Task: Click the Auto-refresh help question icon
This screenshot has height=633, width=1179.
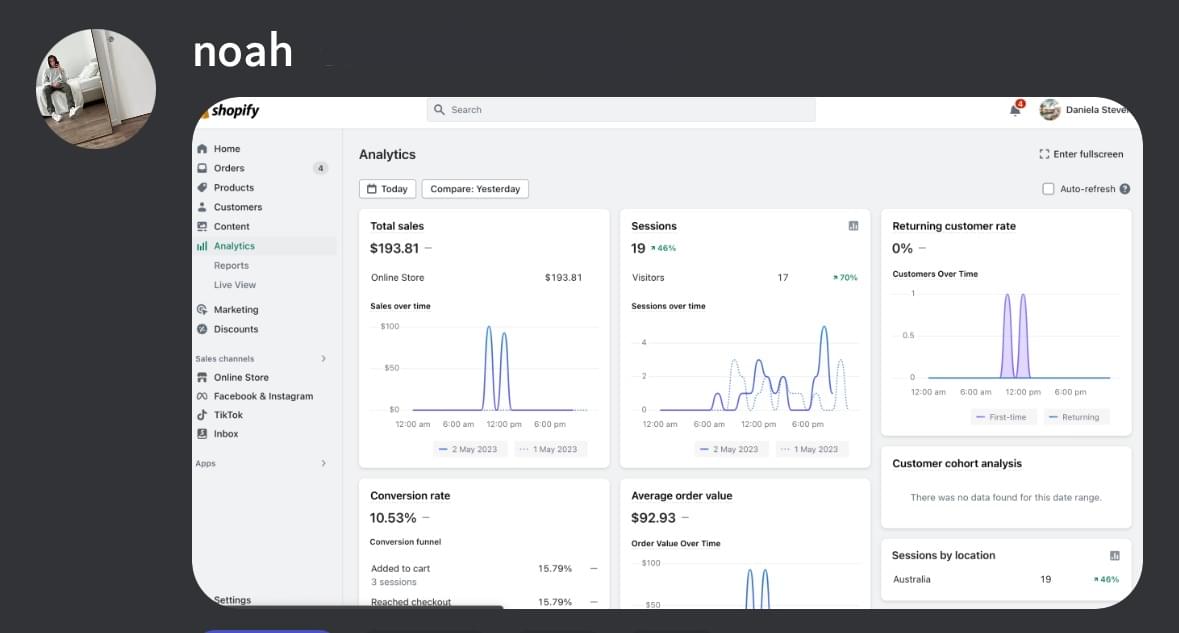Action: tap(1125, 189)
